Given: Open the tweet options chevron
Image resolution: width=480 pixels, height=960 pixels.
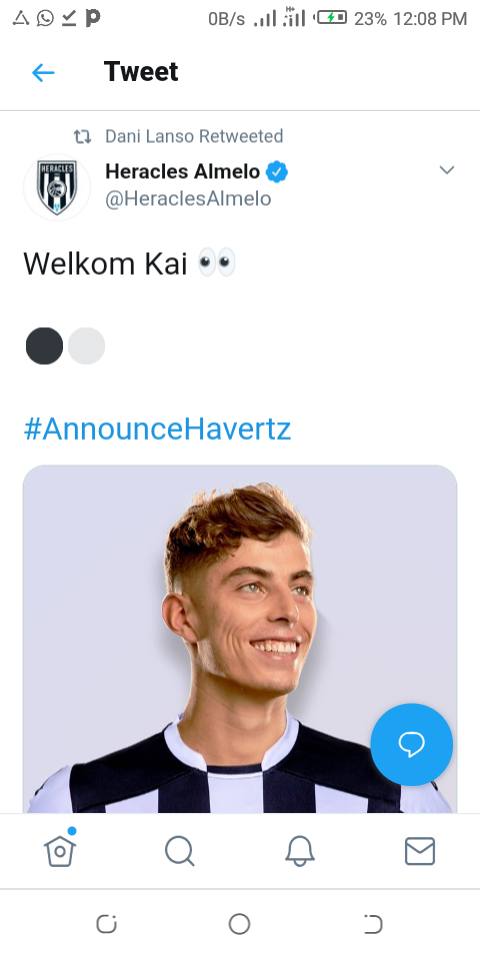Looking at the screenshot, I should tap(447, 170).
